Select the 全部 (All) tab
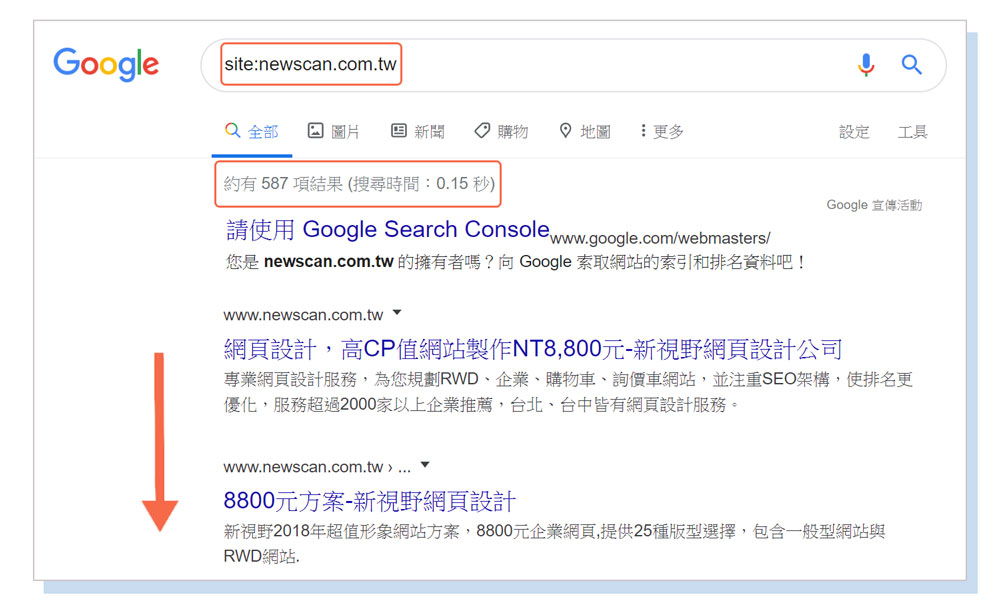The width and height of the screenshot is (1000, 600). pyautogui.click(x=252, y=132)
